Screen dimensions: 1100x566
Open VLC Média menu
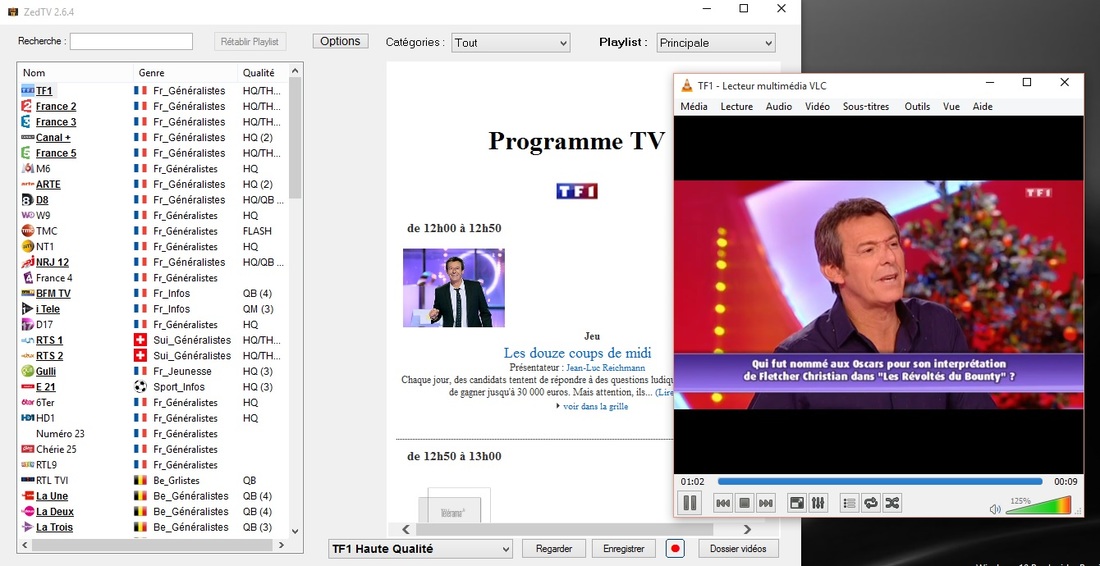coord(694,107)
